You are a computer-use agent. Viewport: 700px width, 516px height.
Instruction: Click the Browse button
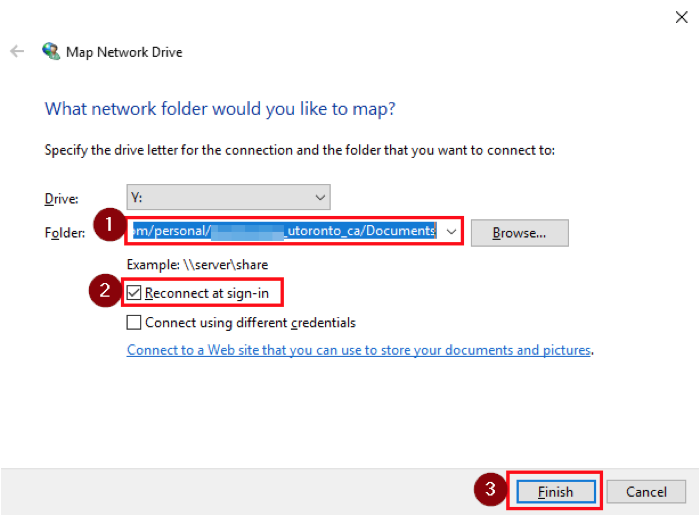click(x=520, y=233)
